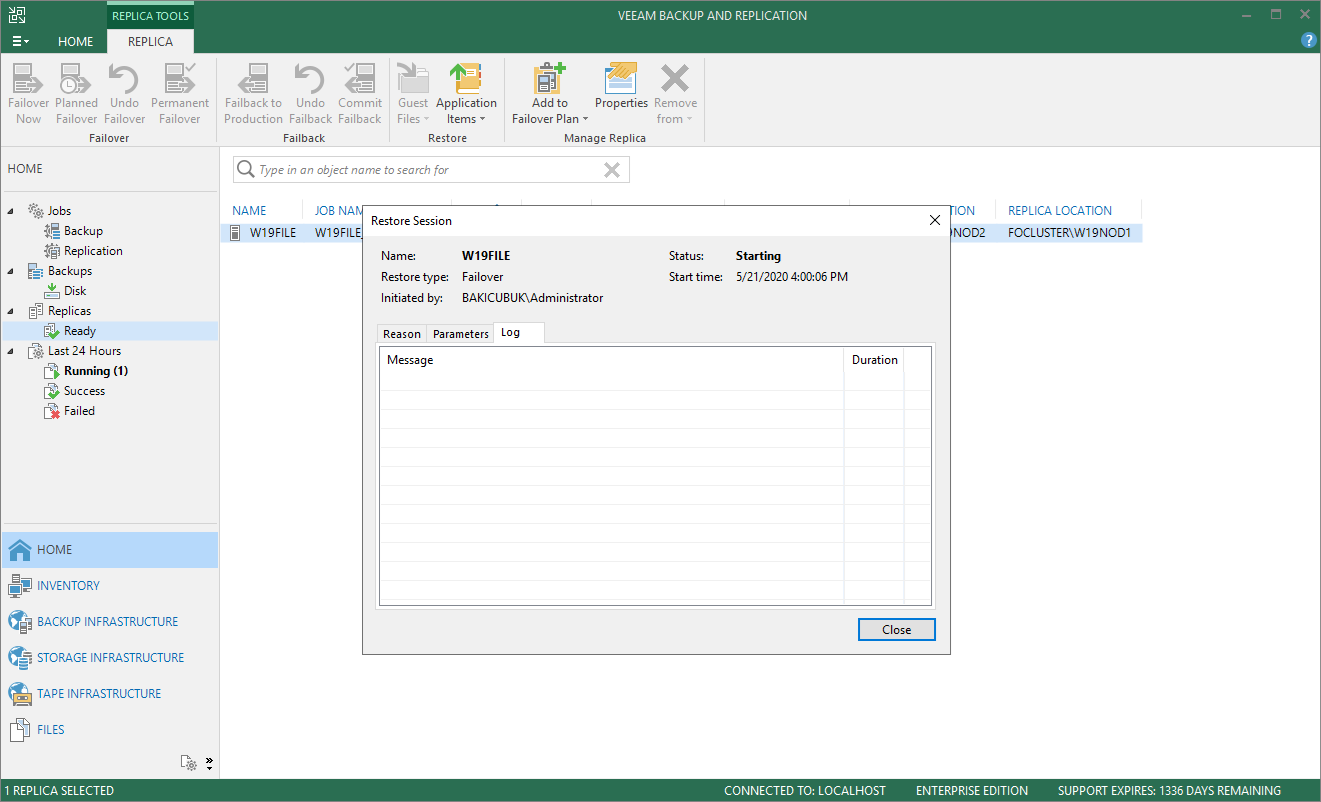Open the Application Items dropdown
The height and width of the screenshot is (802, 1321).
click(466, 94)
